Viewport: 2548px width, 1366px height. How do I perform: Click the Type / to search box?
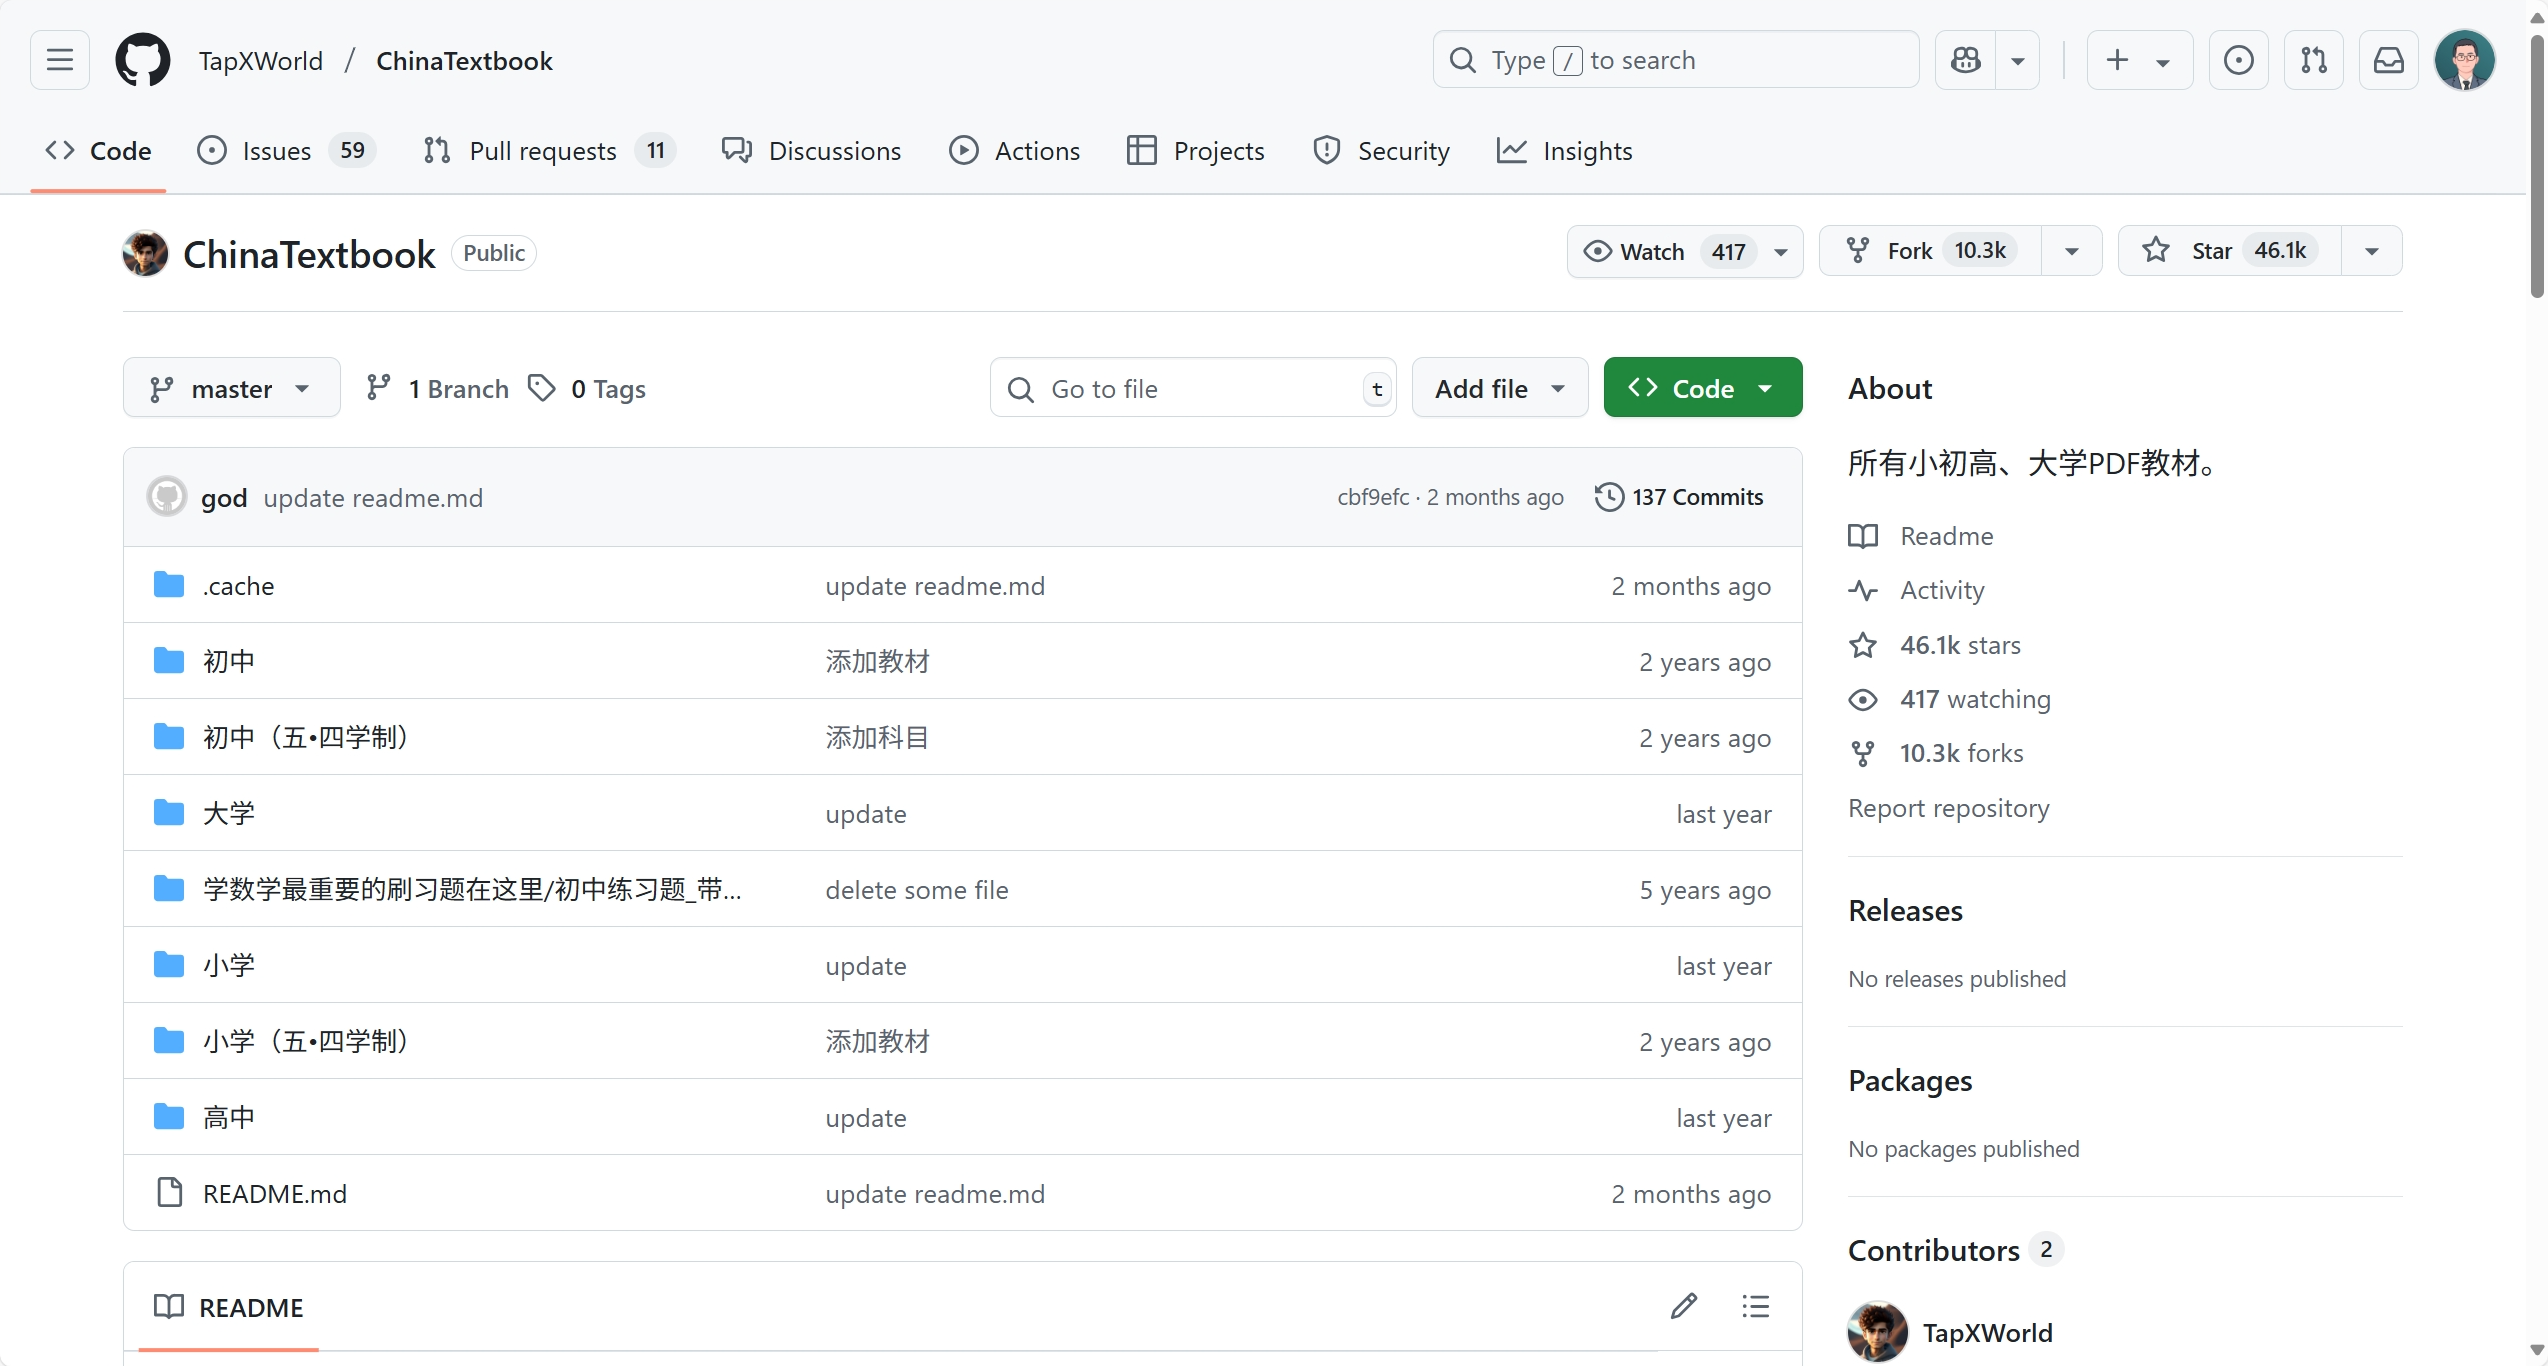click(1676, 60)
